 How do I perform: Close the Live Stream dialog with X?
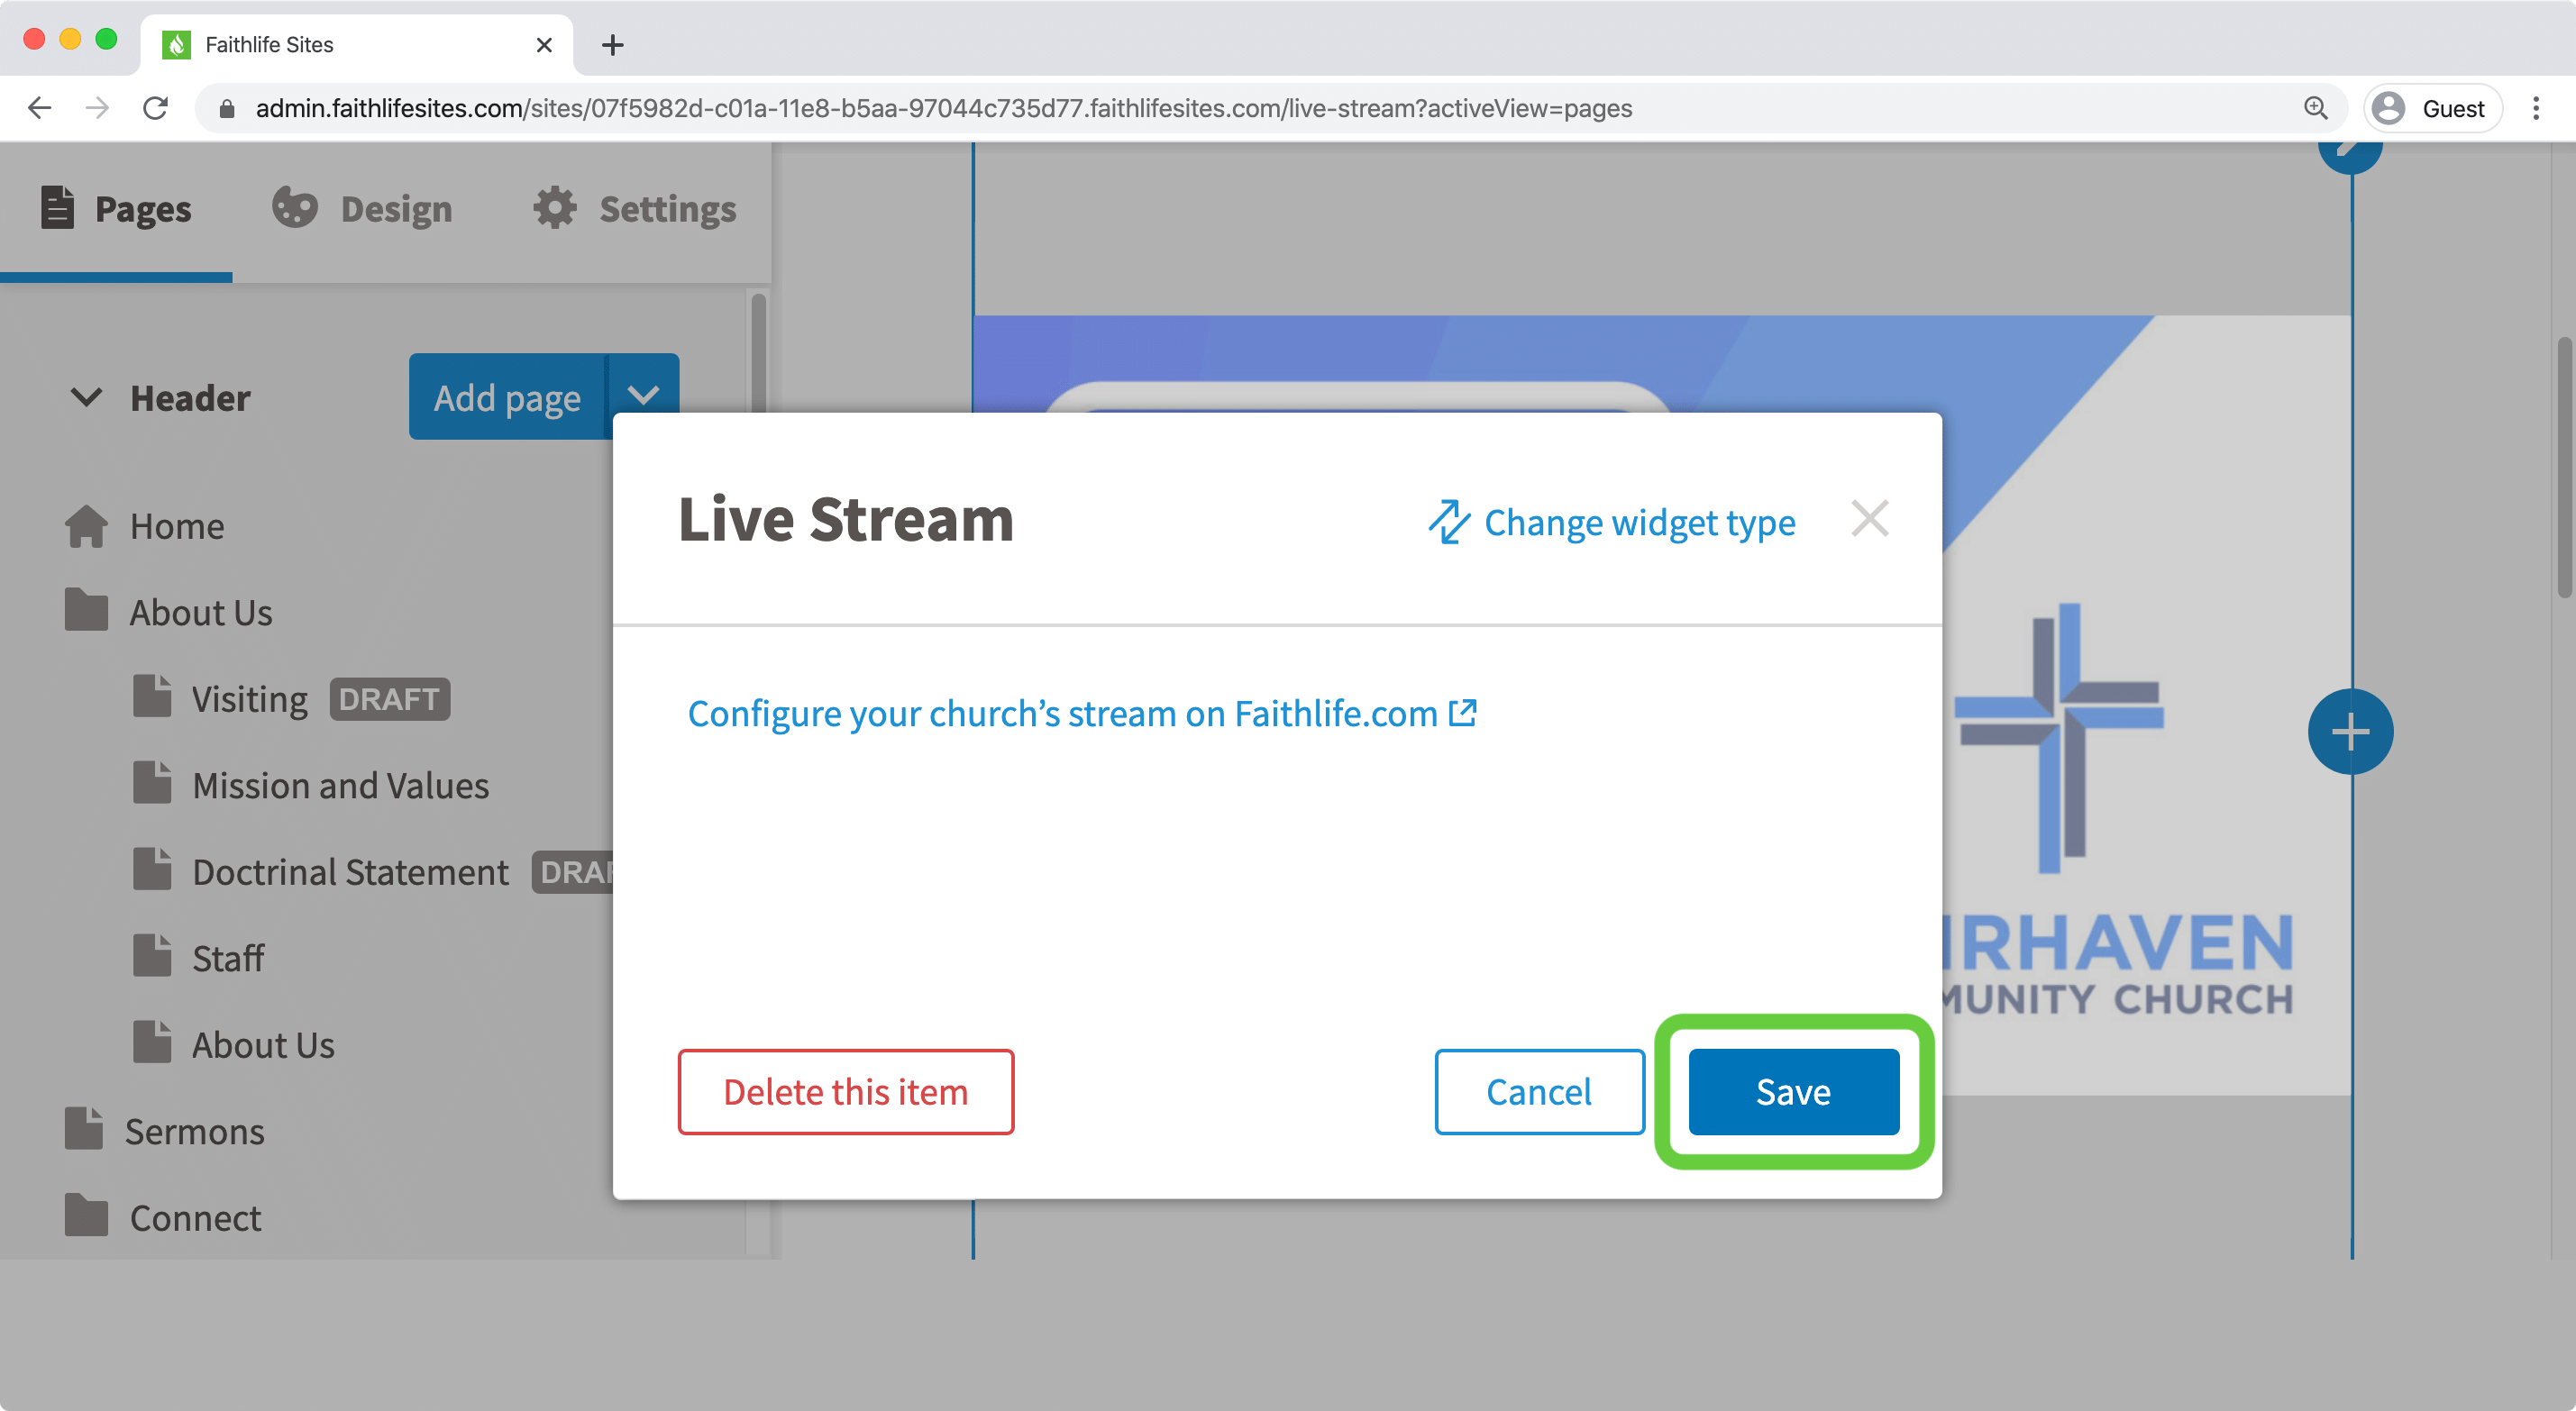1869,519
